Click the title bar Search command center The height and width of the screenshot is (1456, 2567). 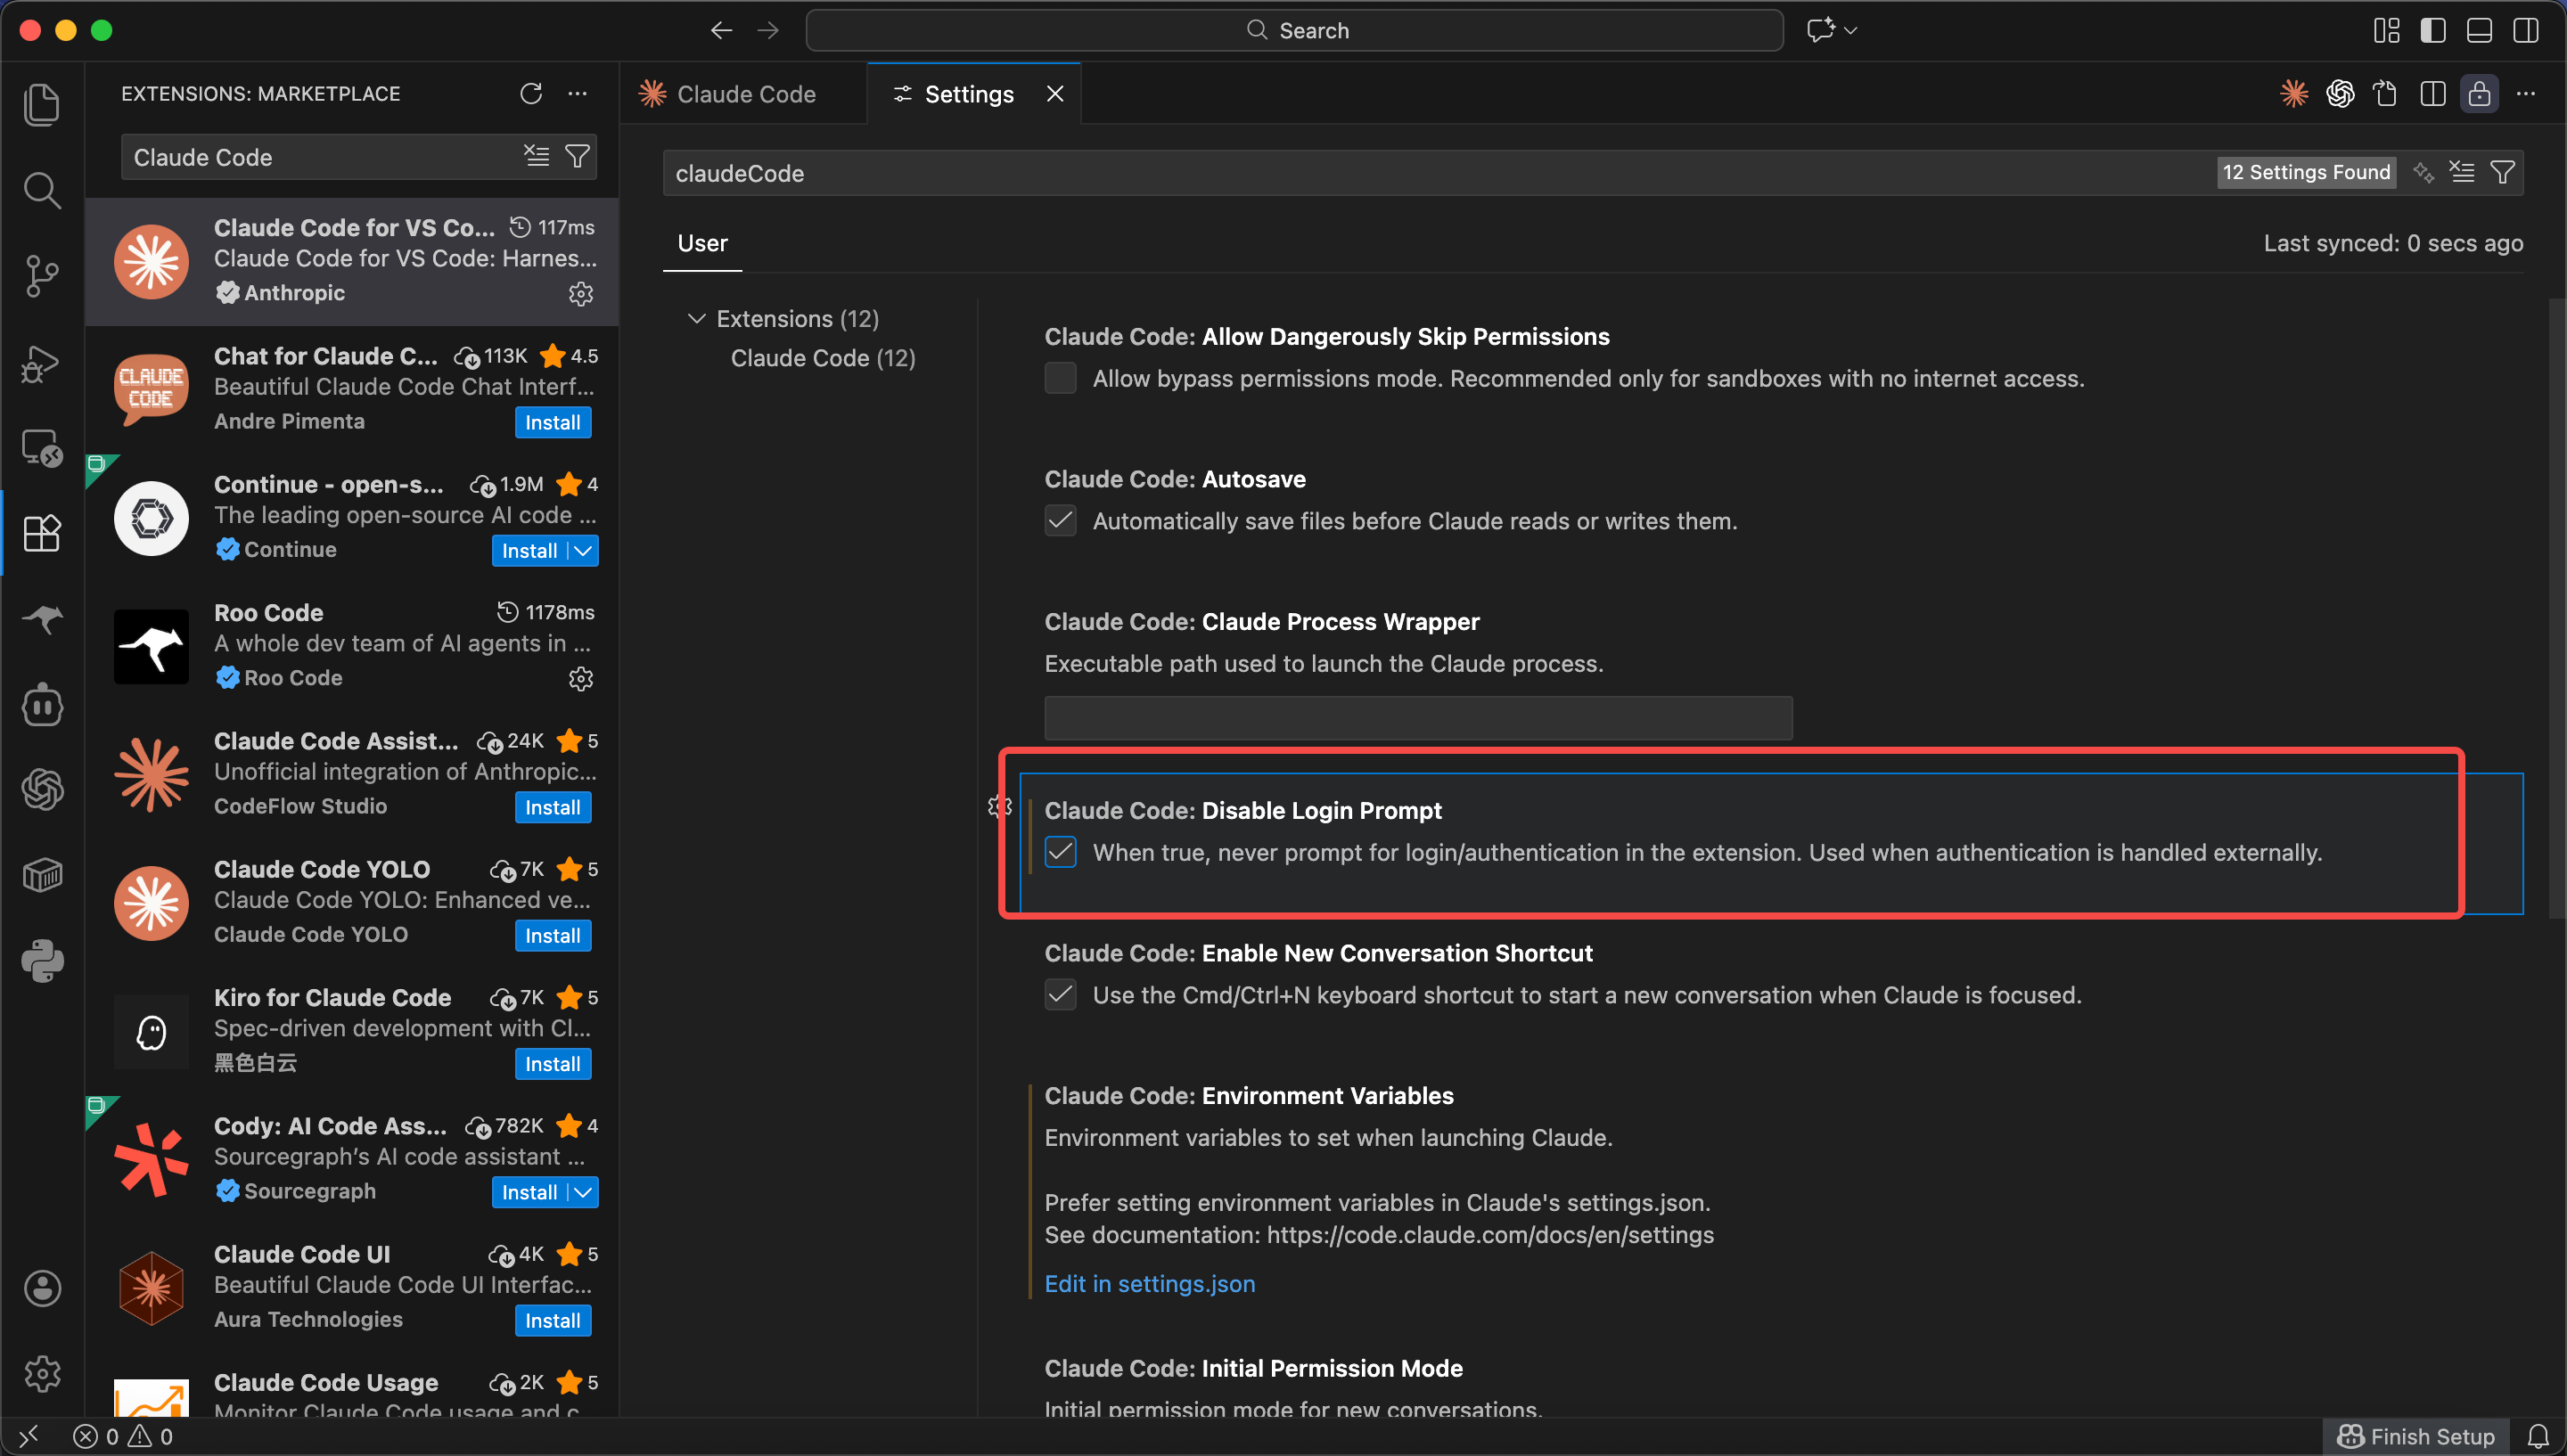[x=1294, y=30]
